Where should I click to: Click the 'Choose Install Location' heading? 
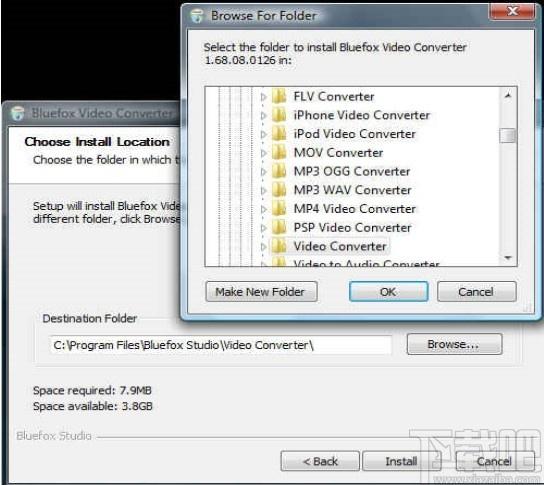pos(97,142)
